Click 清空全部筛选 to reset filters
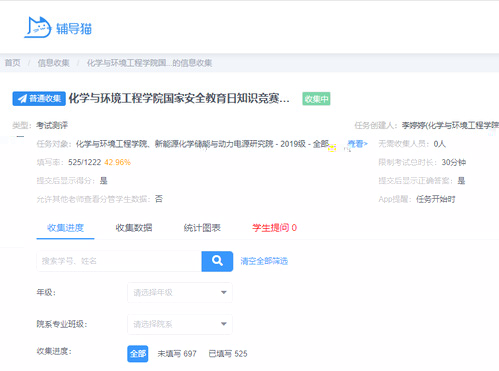 tap(264, 261)
